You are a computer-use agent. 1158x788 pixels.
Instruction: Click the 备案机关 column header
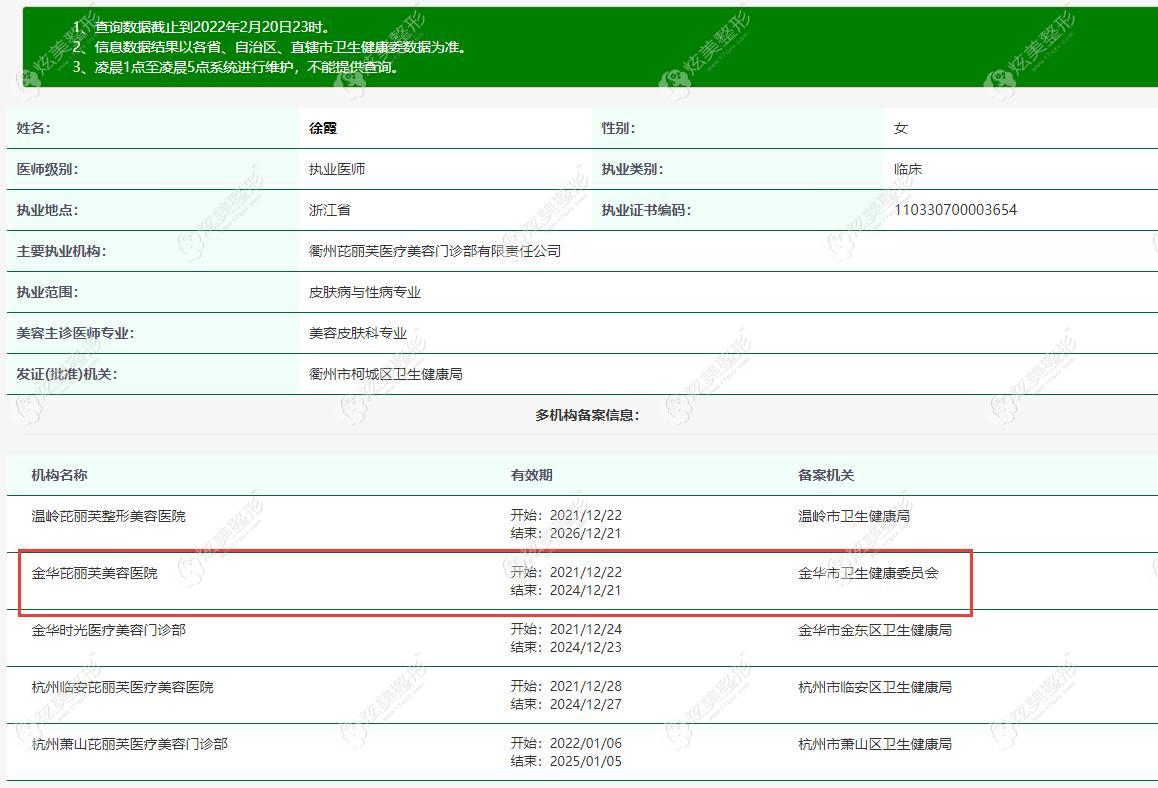tap(826, 475)
